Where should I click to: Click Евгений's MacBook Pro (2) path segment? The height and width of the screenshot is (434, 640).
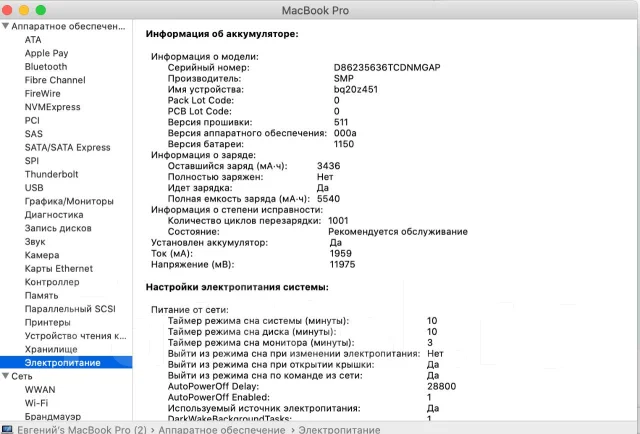click(x=82, y=430)
